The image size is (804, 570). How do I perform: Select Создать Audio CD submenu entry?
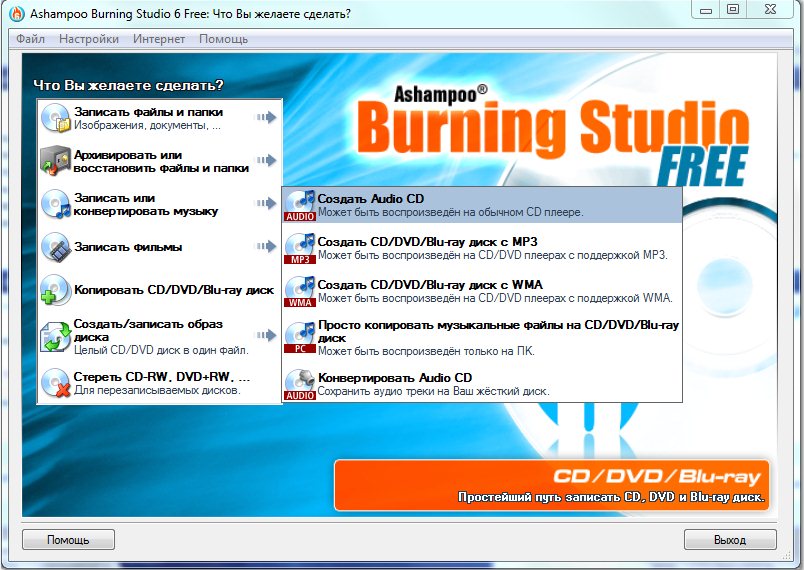[x=482, y=205]
